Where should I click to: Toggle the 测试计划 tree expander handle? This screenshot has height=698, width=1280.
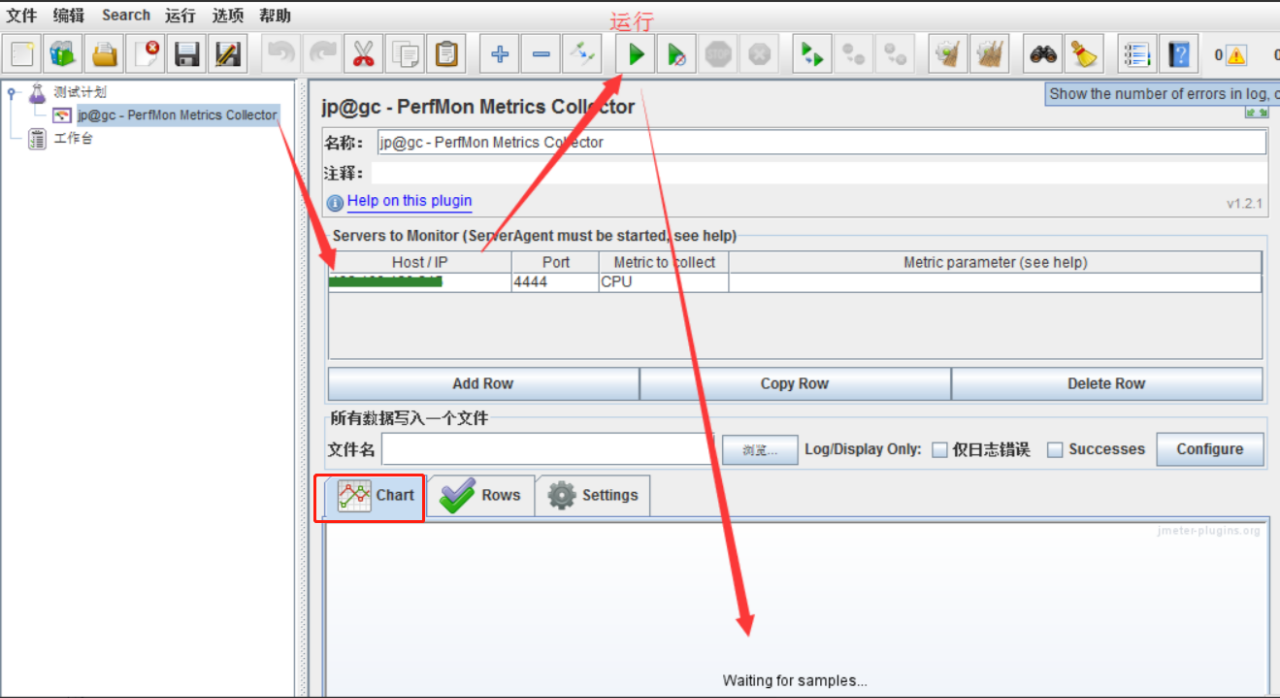[12, 93]
